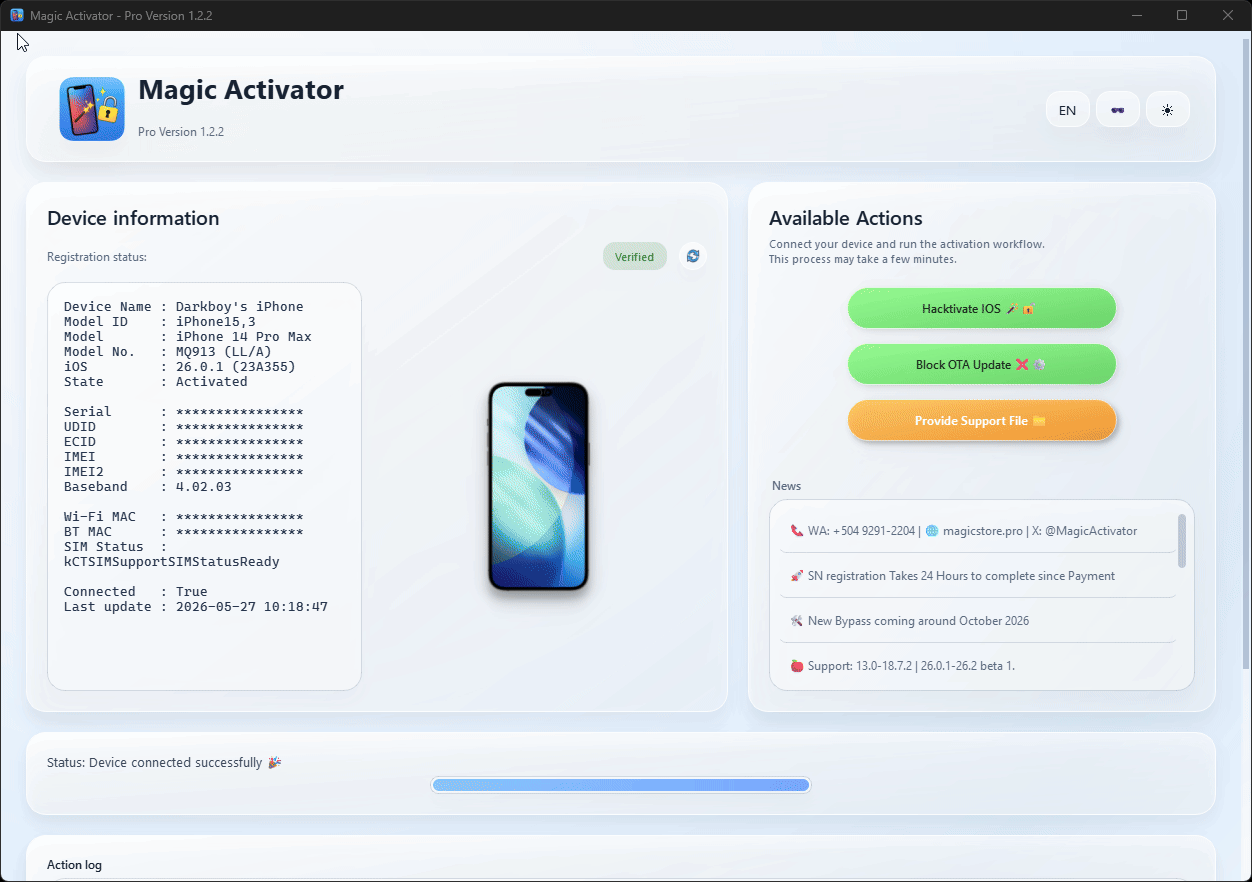
Task: Click the Magic Activator app logo
Action: [x=92, y=109]
